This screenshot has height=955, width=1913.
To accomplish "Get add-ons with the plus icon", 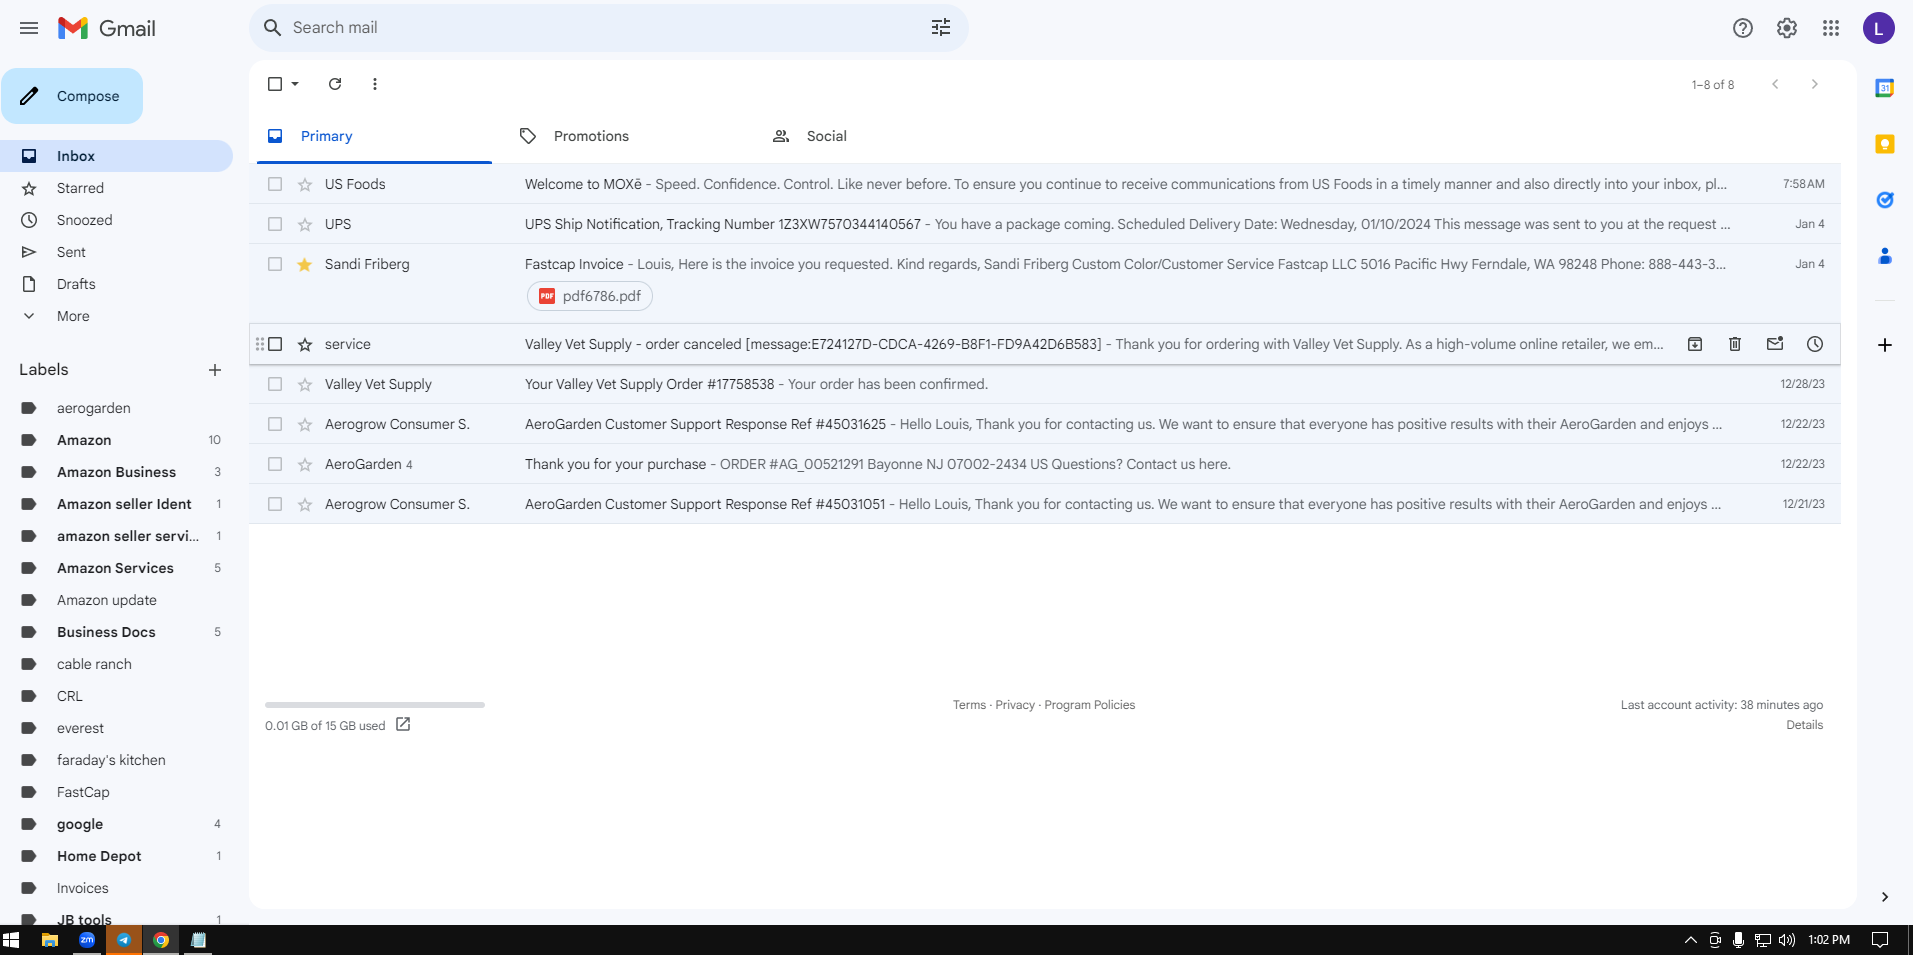I will (1885, 345).
